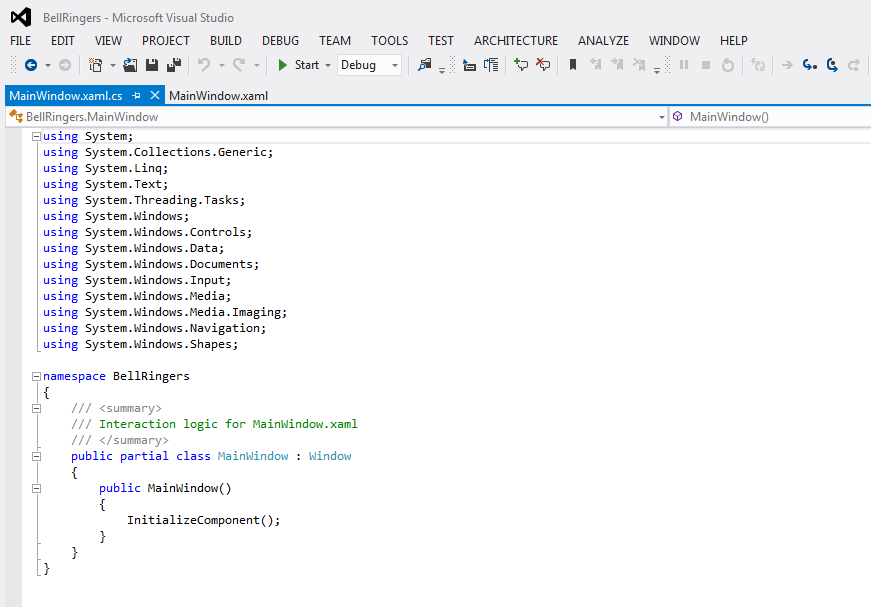
Task: Open the BUILD menu
Action: 226,41
